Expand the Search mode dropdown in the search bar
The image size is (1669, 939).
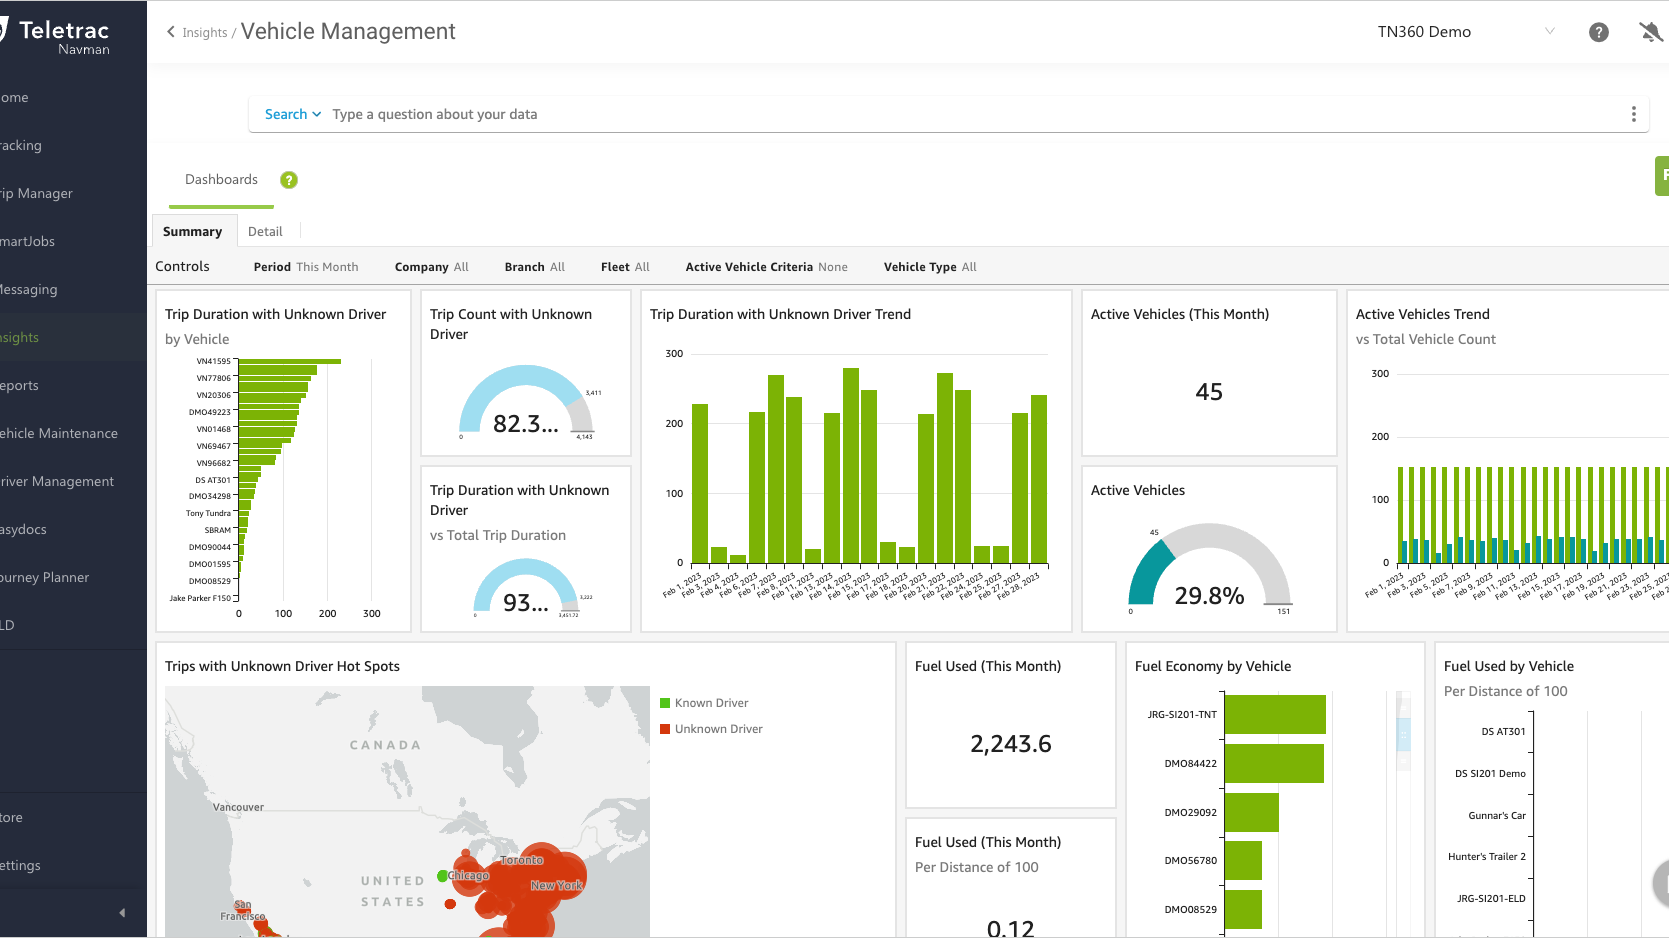point(292,113)
